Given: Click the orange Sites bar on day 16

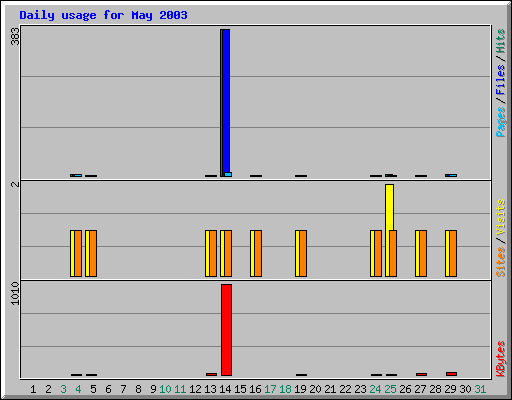Looking at the screenshot, I should (x=258, y=253).
